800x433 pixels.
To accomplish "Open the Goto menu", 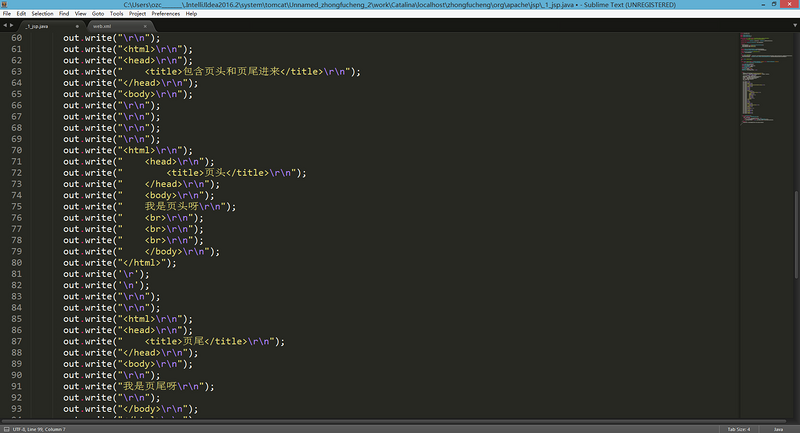I will tap(98, 14).
